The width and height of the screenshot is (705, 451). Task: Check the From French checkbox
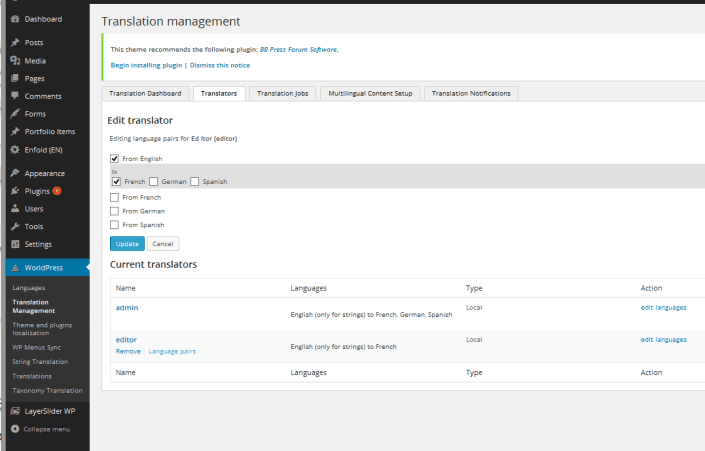click(114, 197)
